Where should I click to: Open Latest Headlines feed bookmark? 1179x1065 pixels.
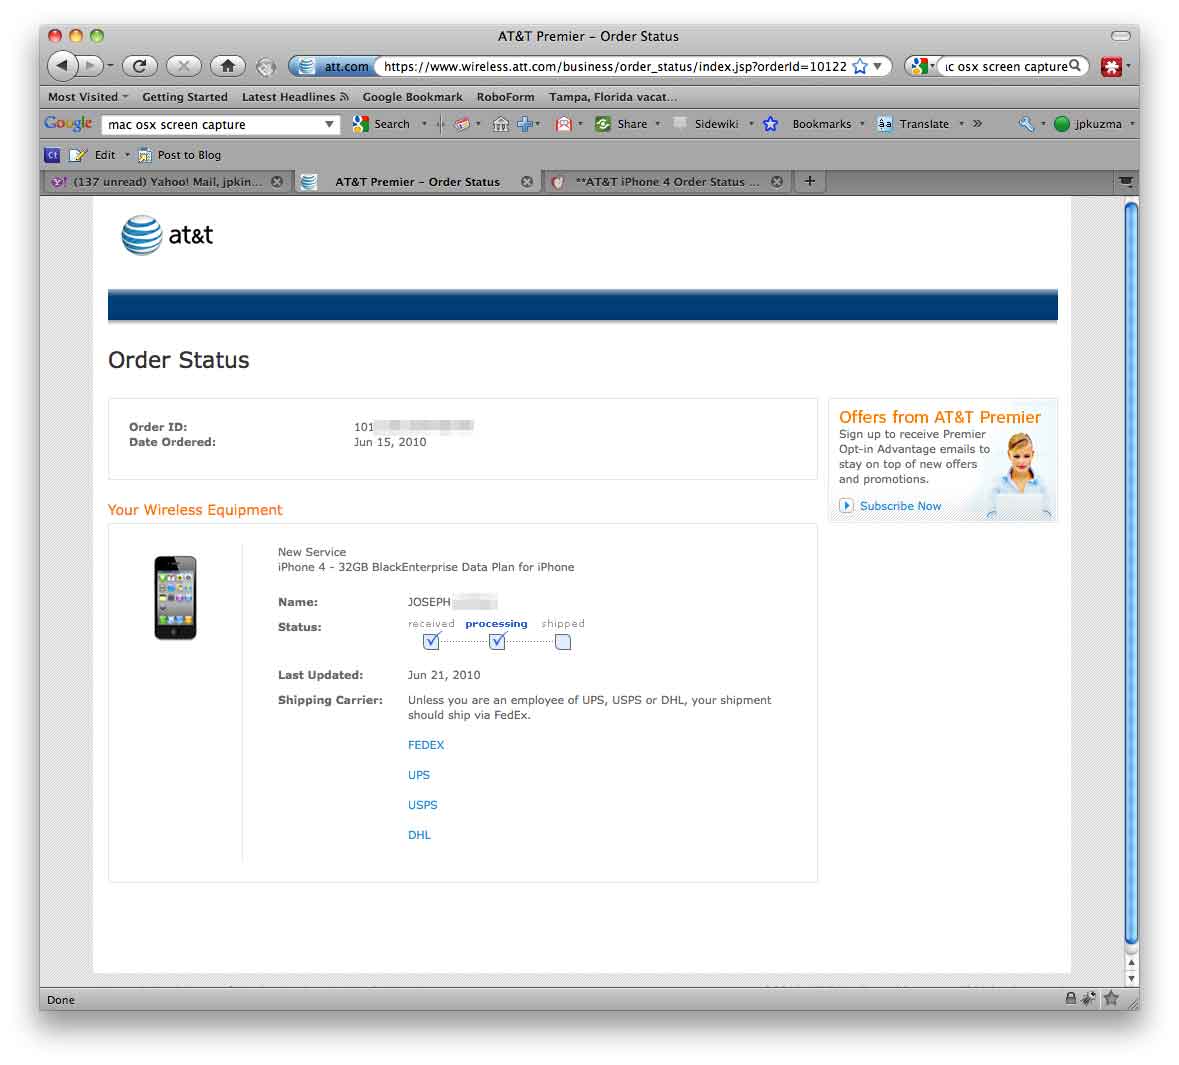(x=295, y=97)
